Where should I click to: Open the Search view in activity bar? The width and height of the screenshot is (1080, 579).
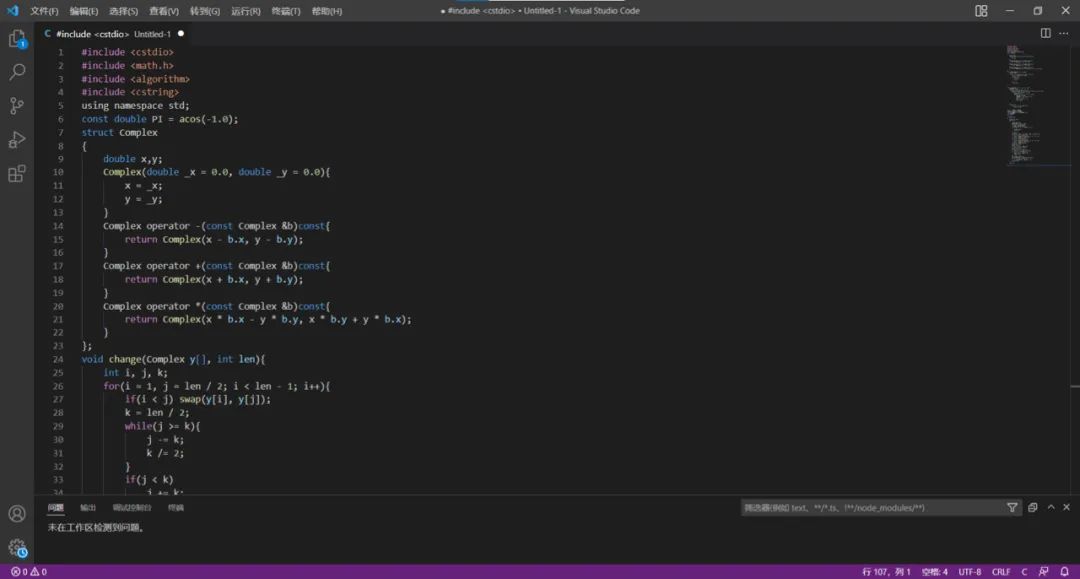[17, 72]
